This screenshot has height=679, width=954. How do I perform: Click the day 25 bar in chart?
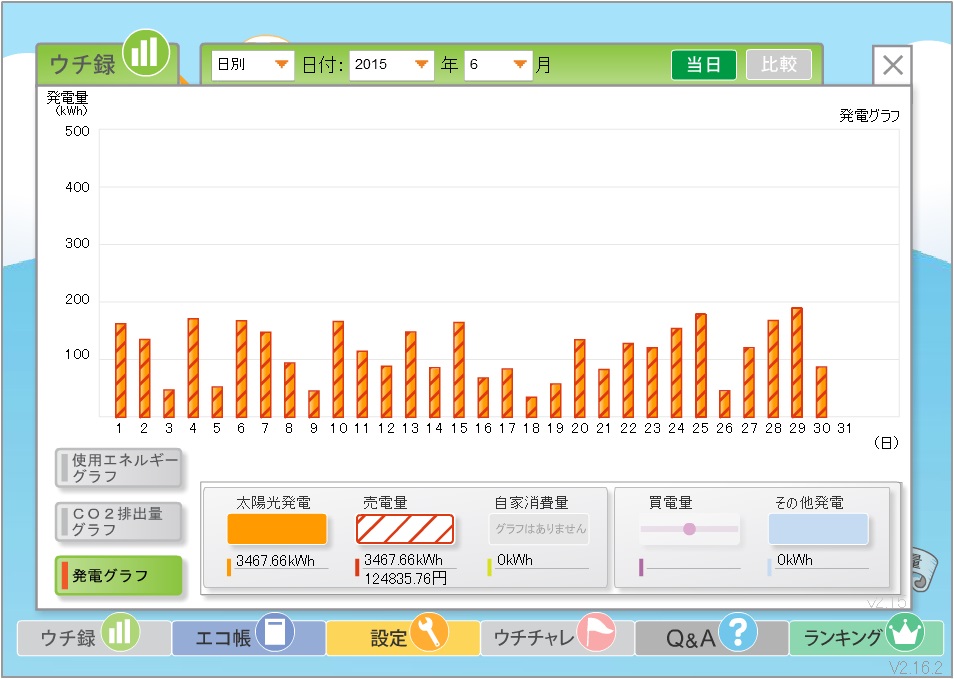[700, 365]
